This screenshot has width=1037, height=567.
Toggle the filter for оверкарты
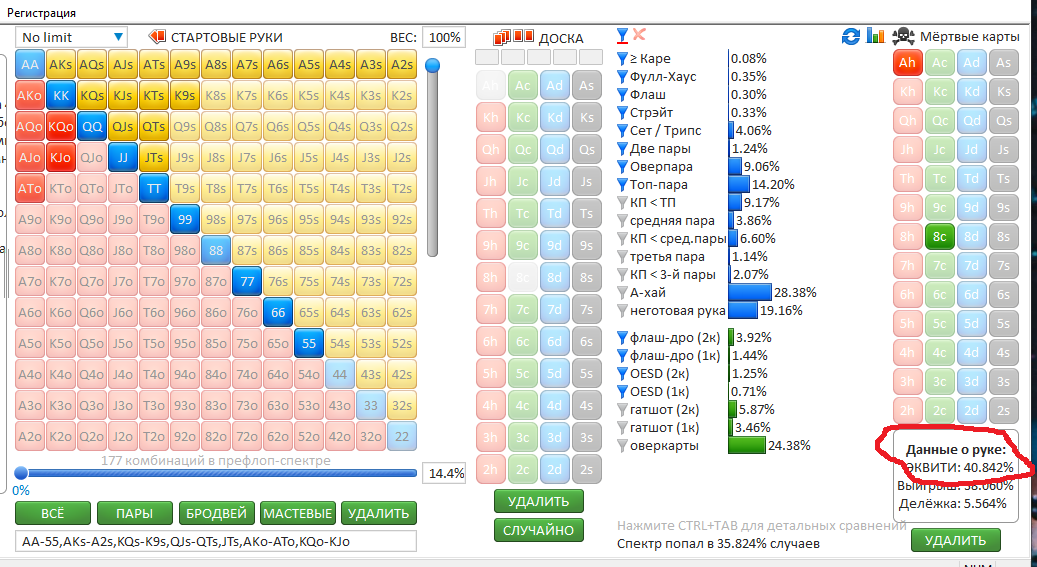pyautogui.click(x=623, y=446)
